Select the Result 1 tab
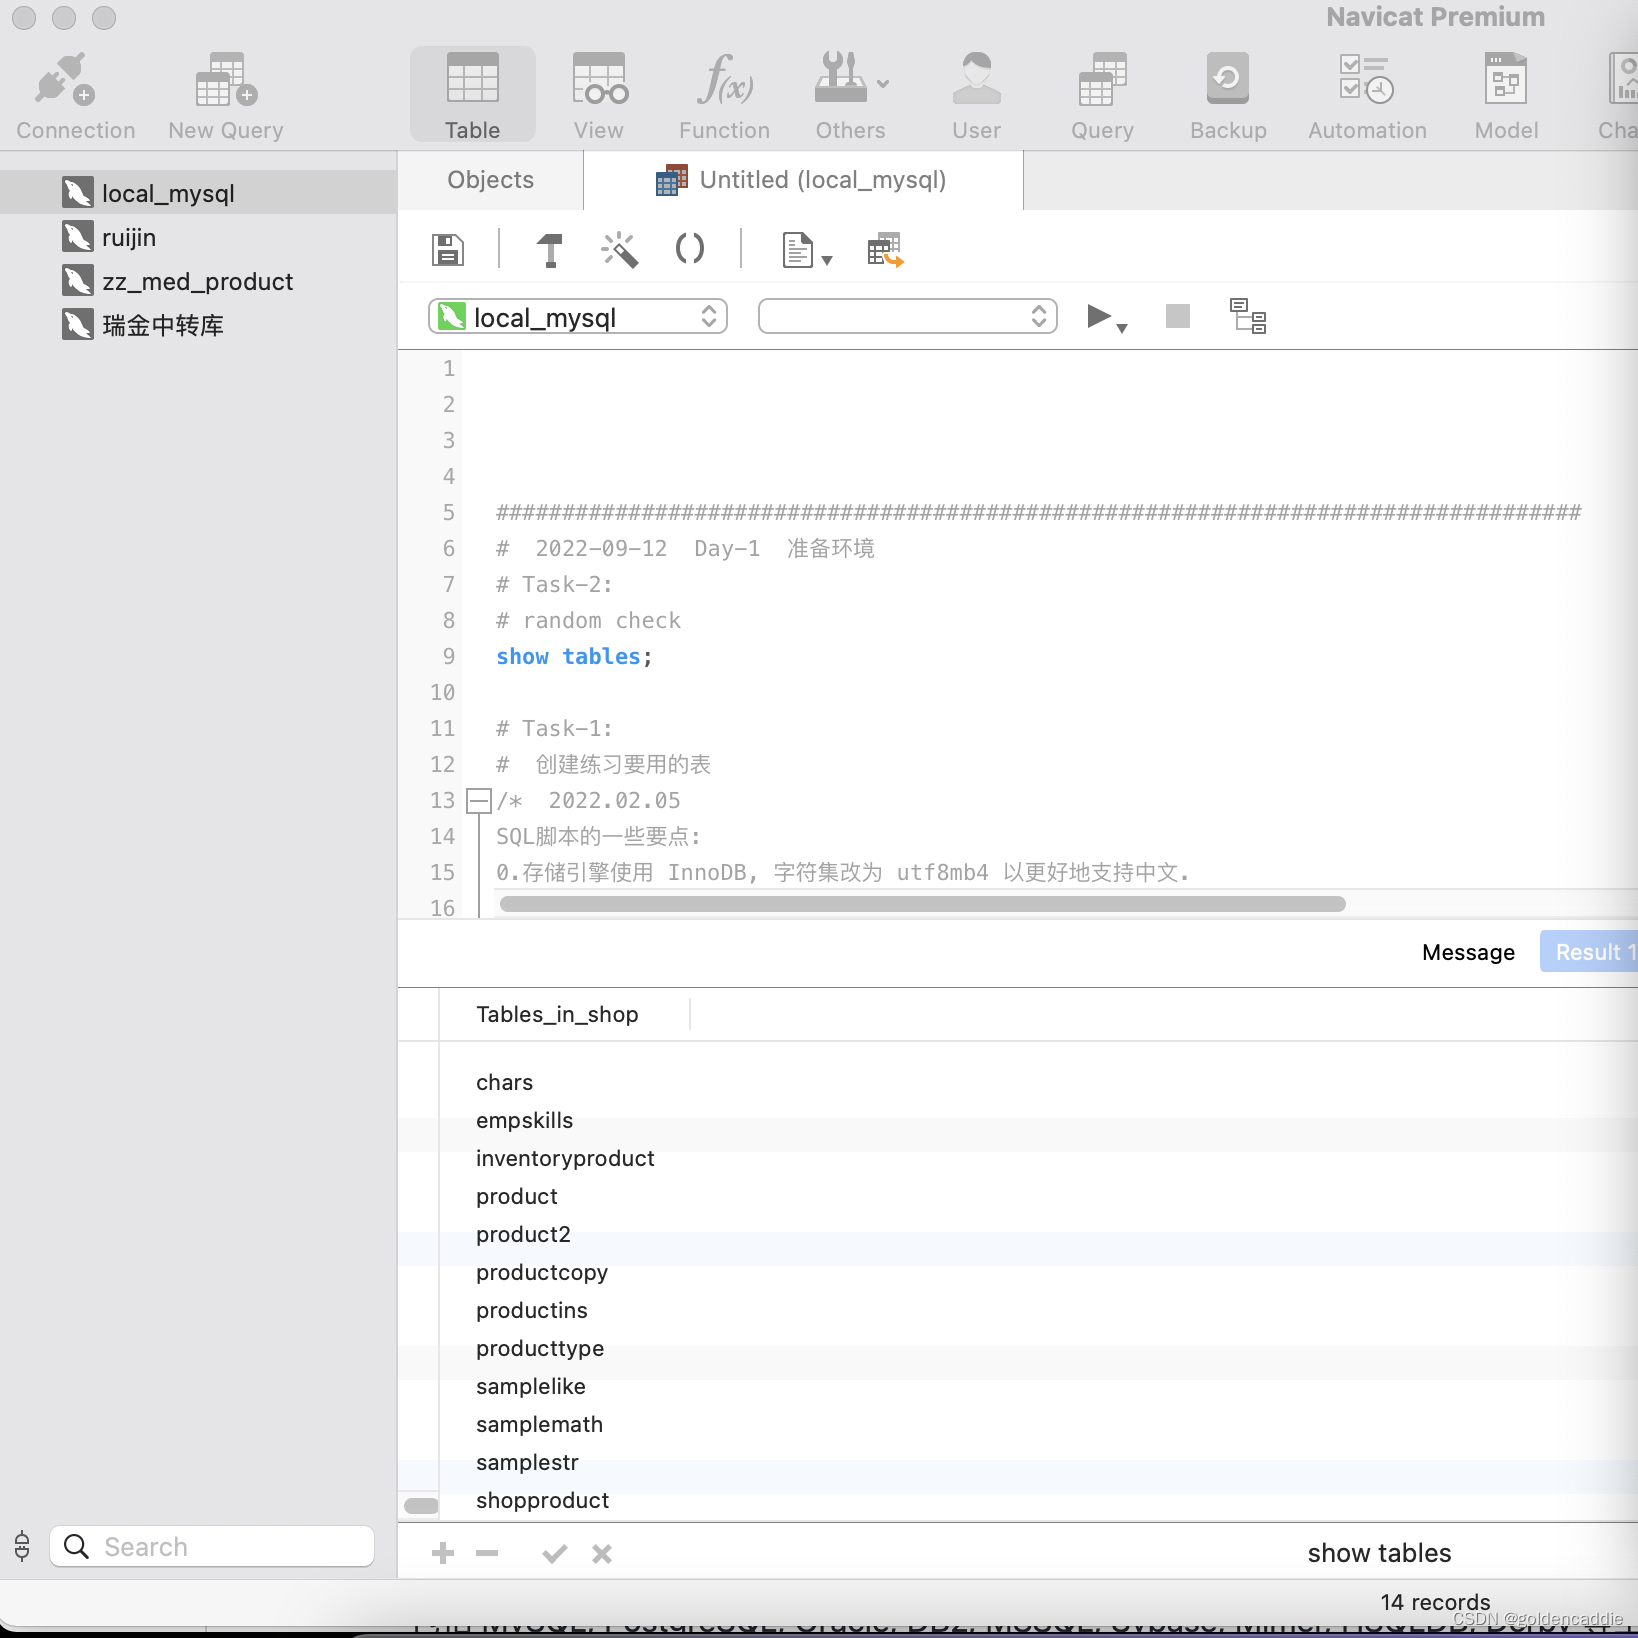This screenshot has height=1638, width=1638. 1590,952
